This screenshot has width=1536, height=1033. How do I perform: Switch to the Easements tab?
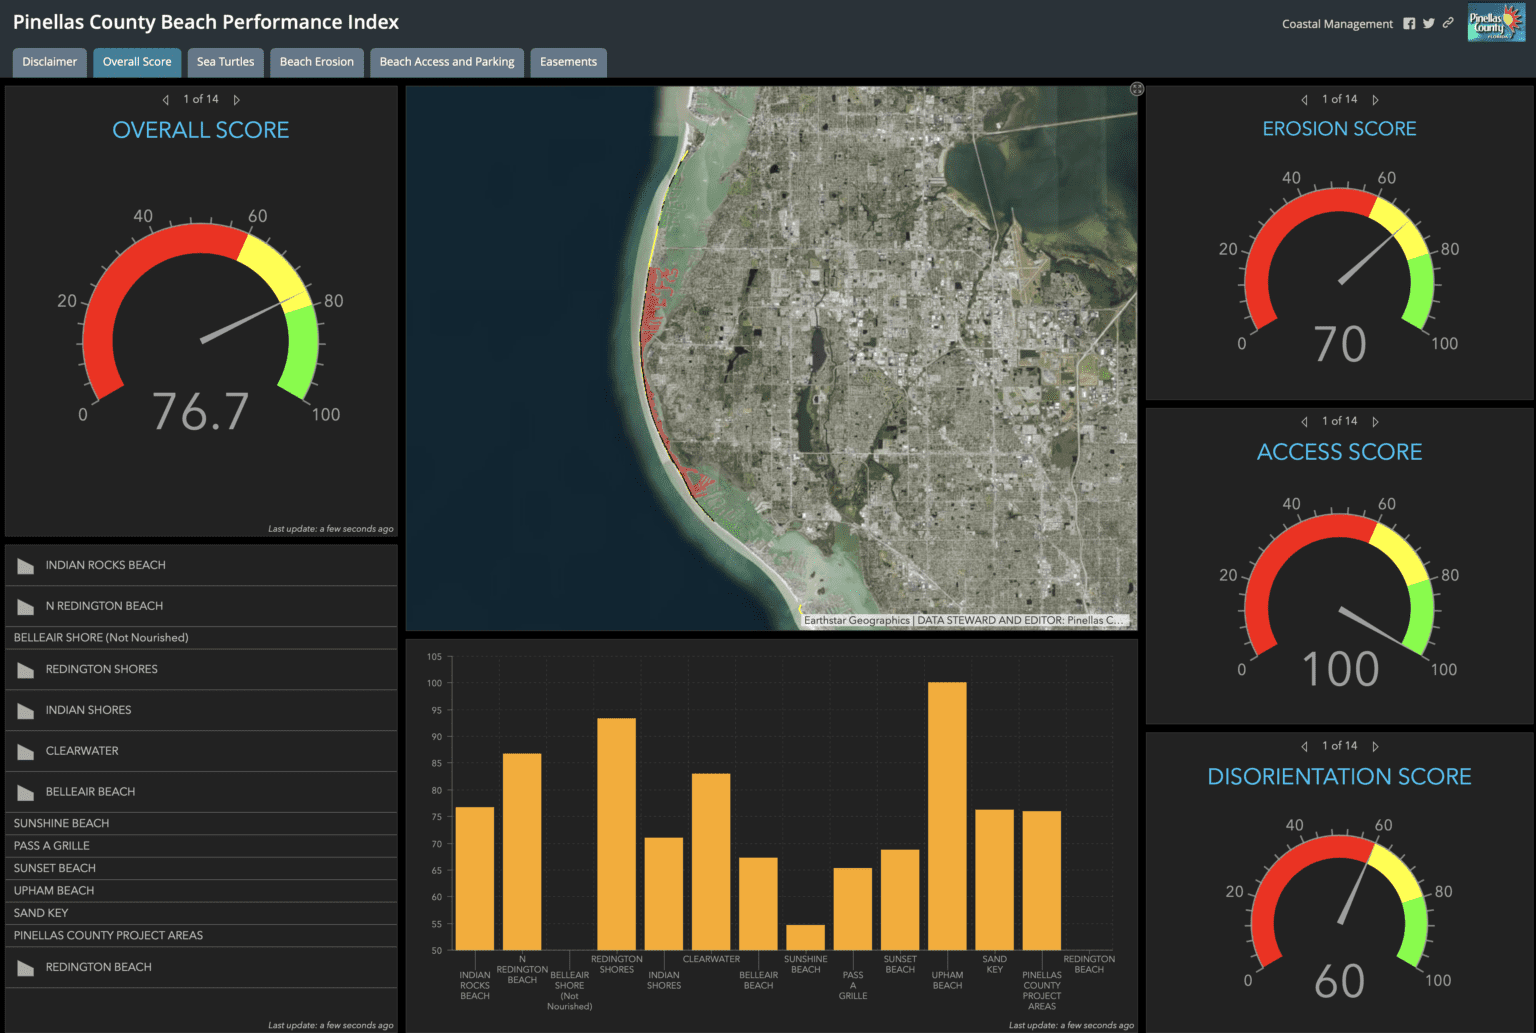tap(568, 62)
